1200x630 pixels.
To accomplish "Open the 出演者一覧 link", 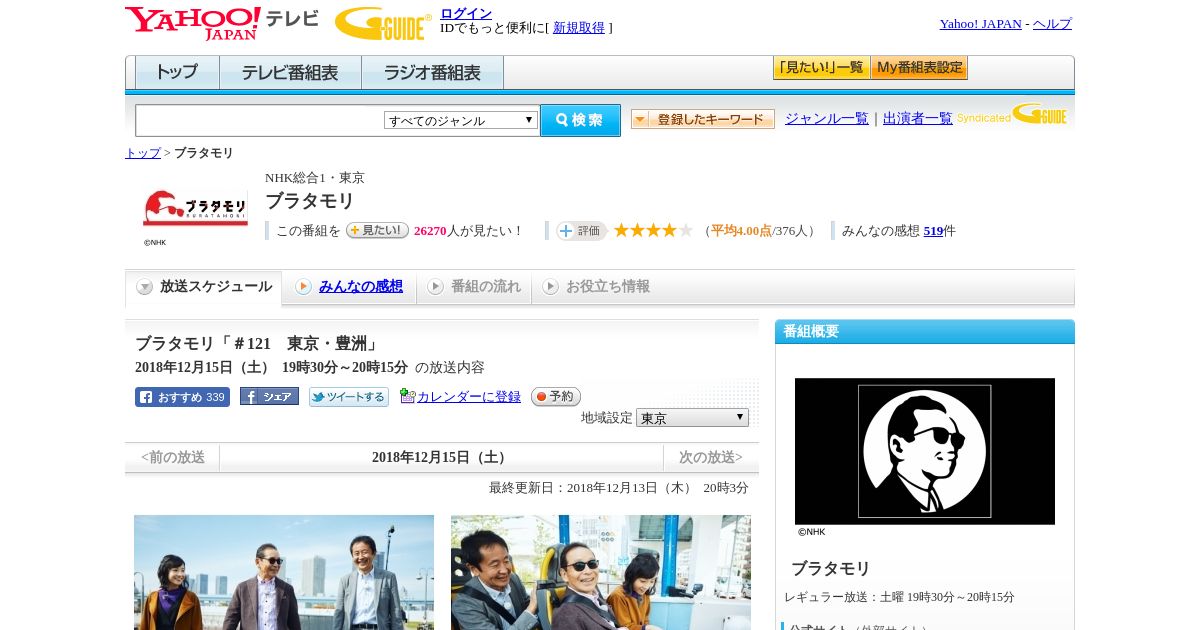I will point(918,118).
